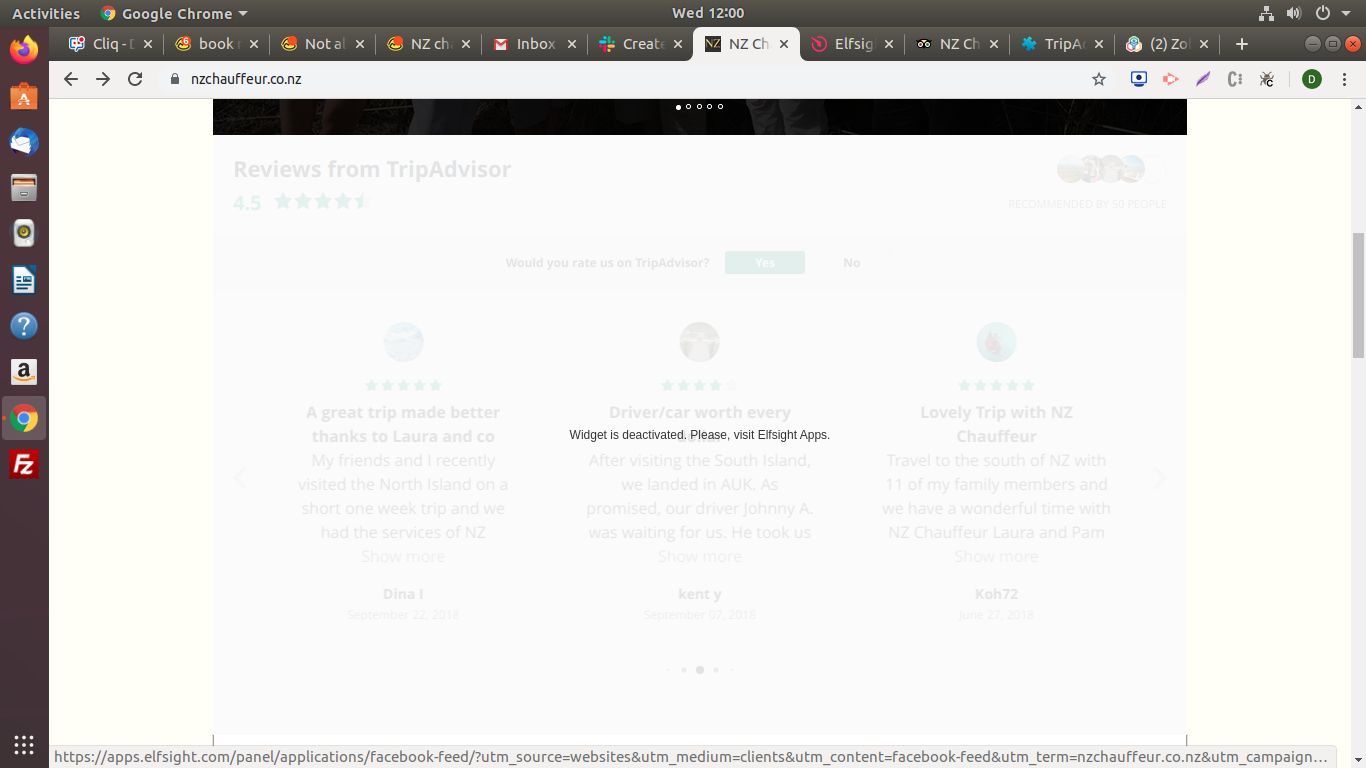
Task: Click the Activities button
Action: click(x=45, y=13)
